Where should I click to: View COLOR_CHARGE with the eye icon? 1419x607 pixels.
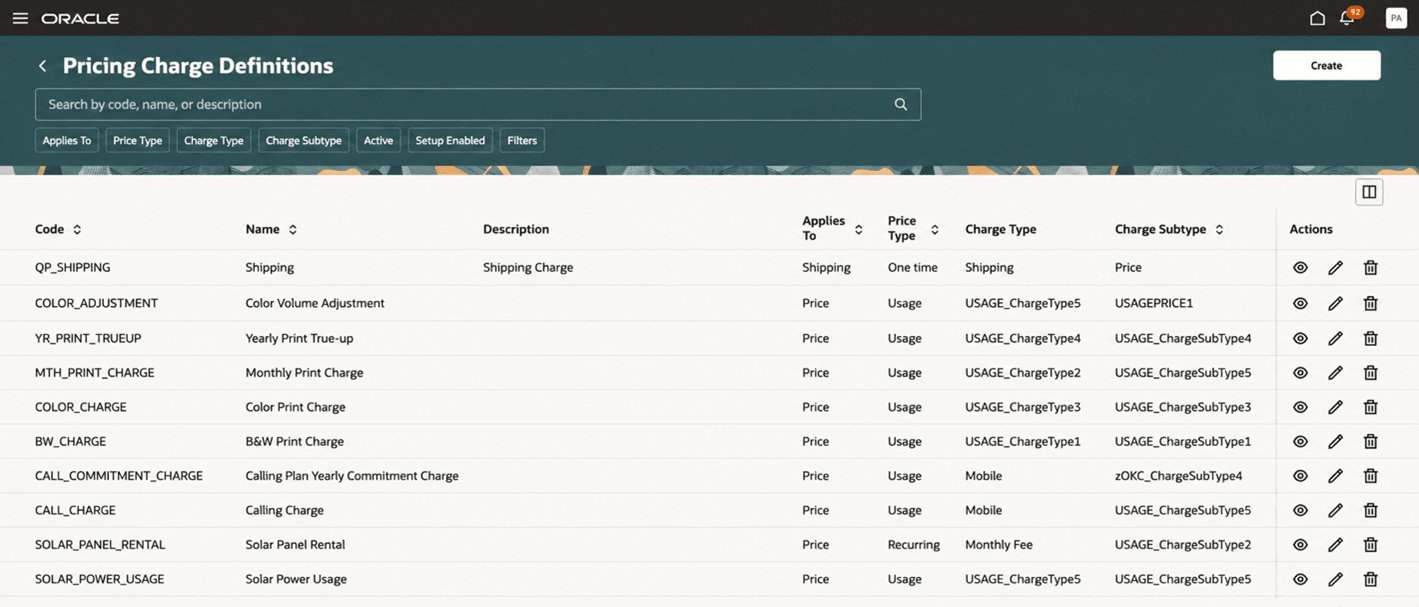1300,407
